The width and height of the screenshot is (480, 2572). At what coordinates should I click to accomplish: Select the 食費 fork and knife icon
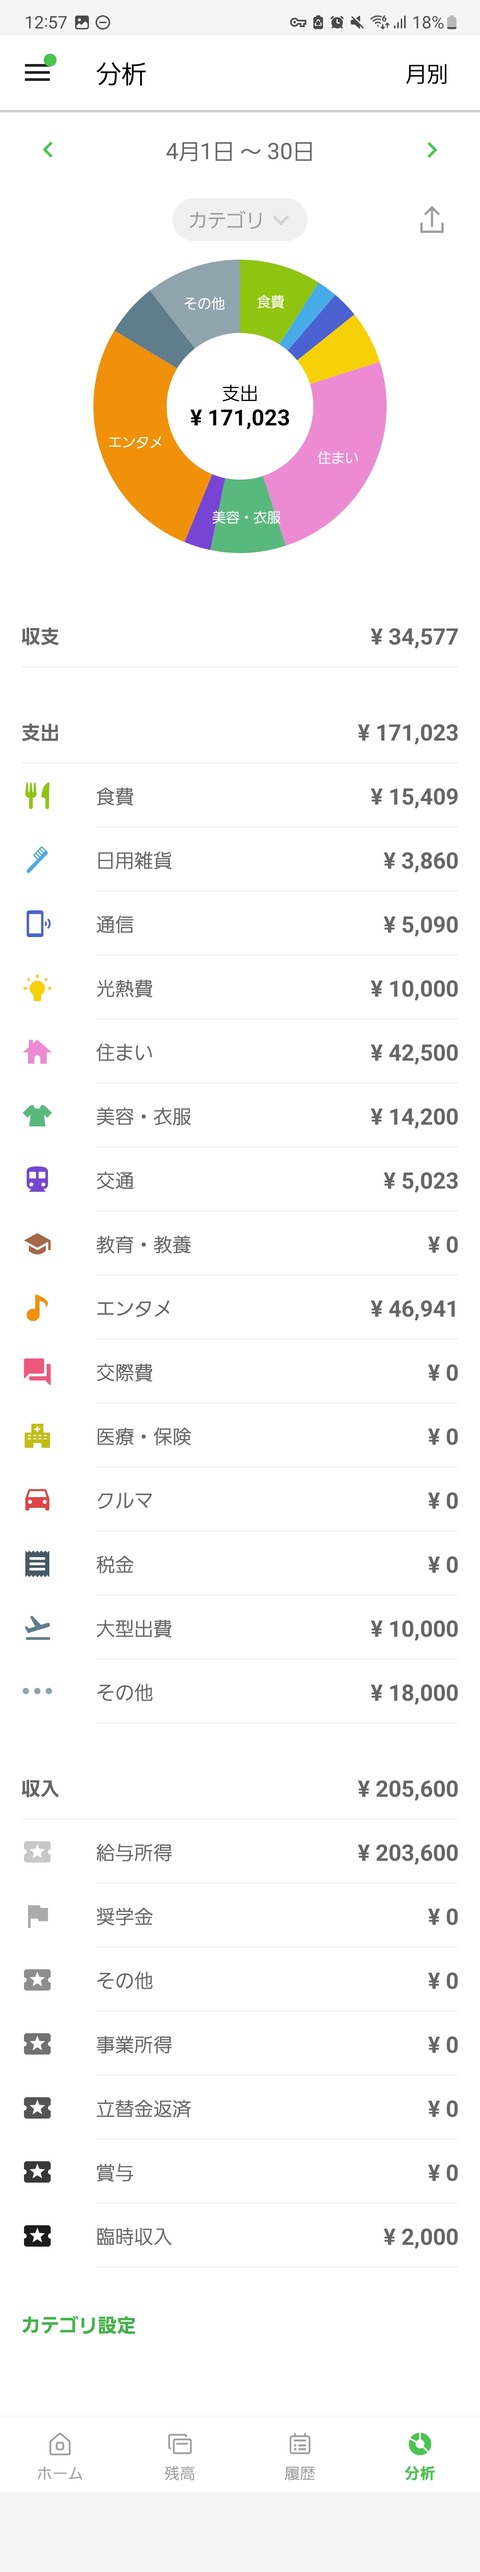coord(37,796)
